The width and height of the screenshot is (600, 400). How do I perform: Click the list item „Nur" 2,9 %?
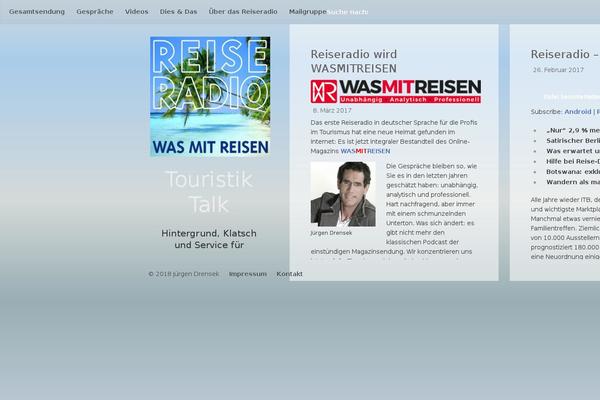(x=573, y=131)
